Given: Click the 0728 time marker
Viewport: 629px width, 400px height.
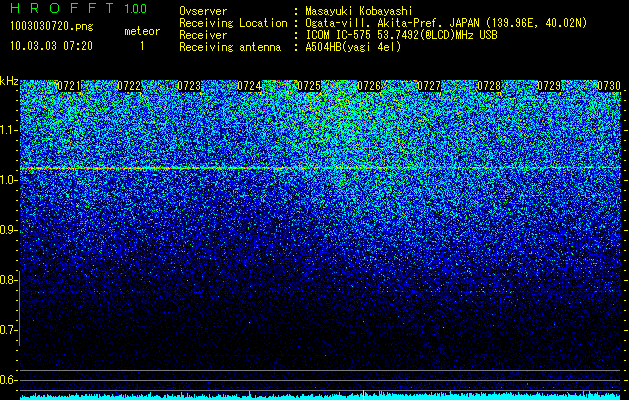Looking at the screenshot, I should [489, 86].
